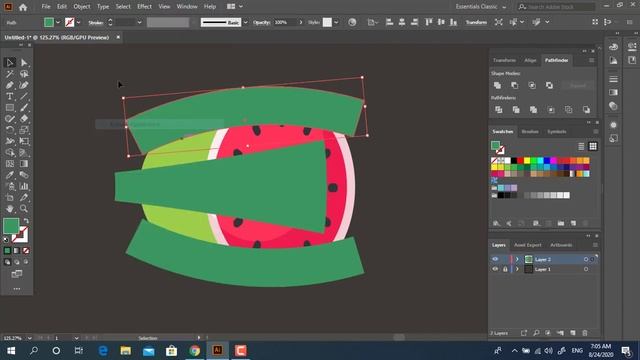
Task: Select the Eraser tool
Action: (x=24, y=119)
